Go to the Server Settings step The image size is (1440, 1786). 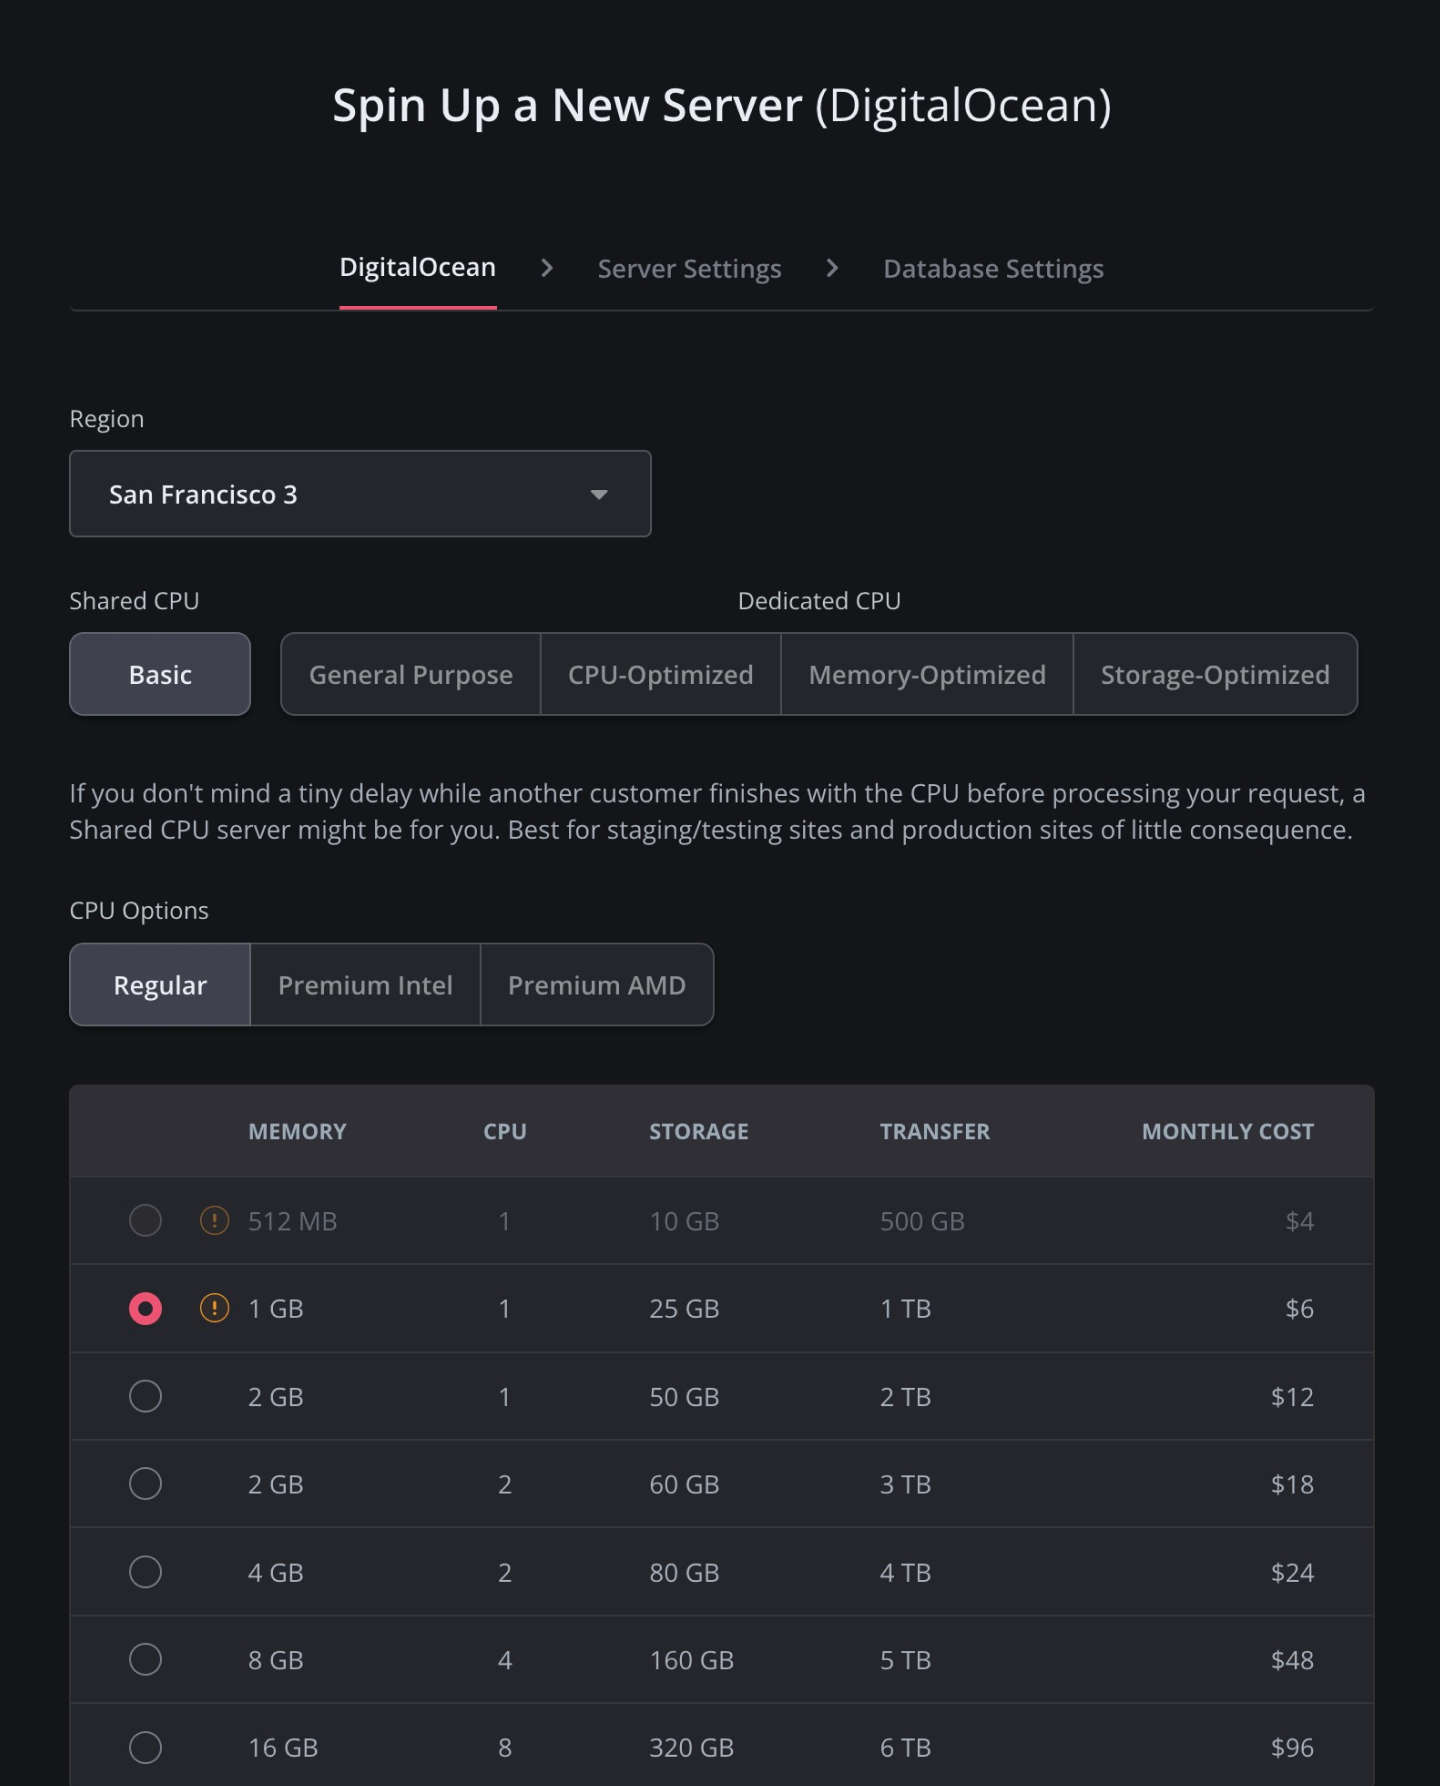[690, 269]
